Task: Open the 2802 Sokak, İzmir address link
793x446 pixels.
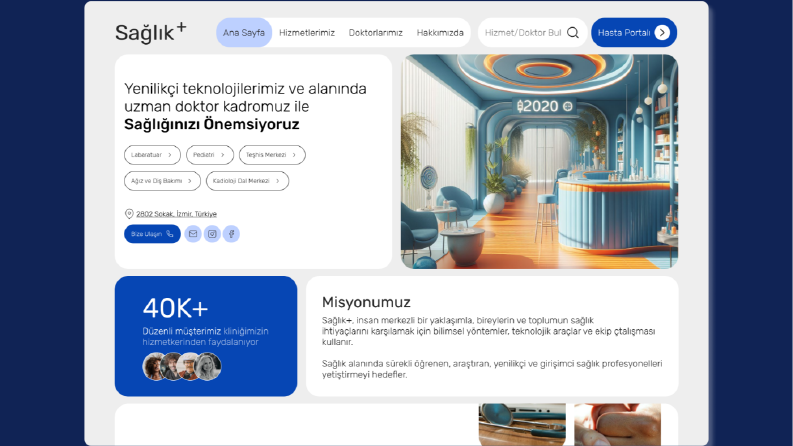Action: 176,214
